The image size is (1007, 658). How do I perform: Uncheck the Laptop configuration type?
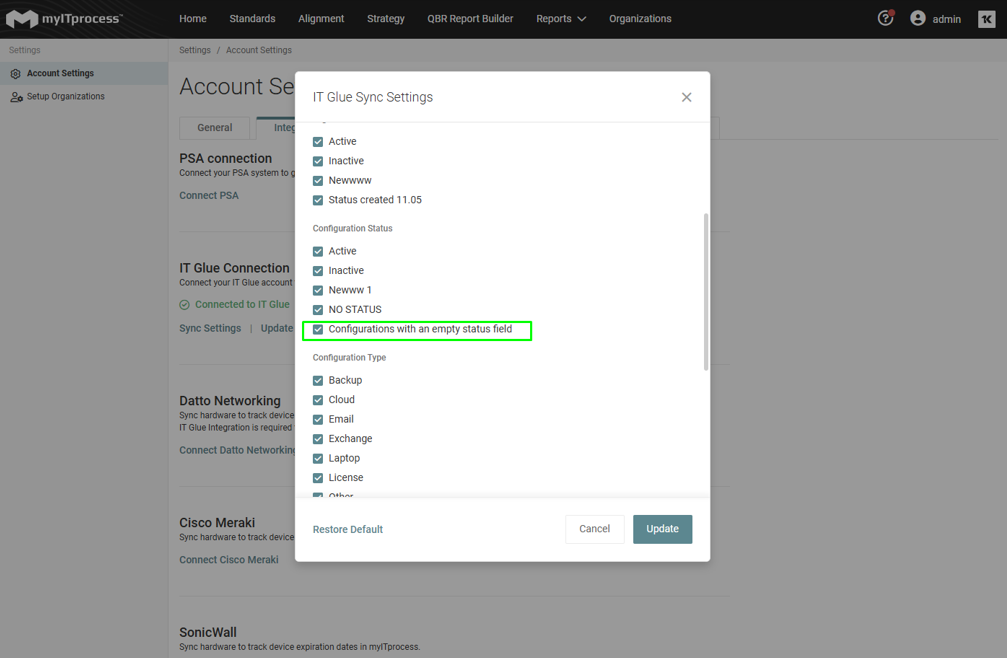click(318, 458)
